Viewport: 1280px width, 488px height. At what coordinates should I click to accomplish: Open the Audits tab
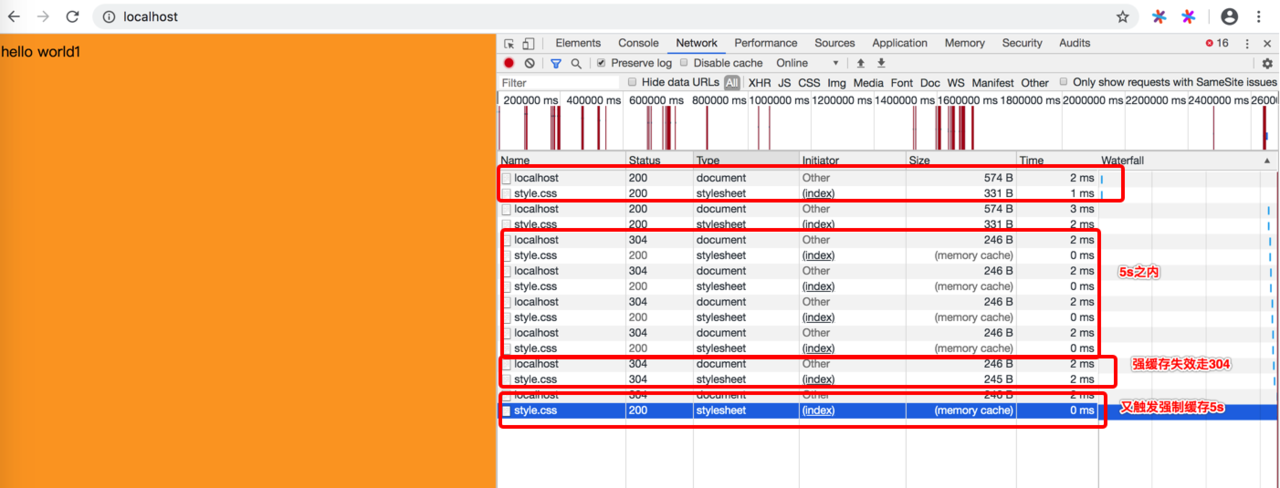pyautogui.click(x=1075, y=43)
